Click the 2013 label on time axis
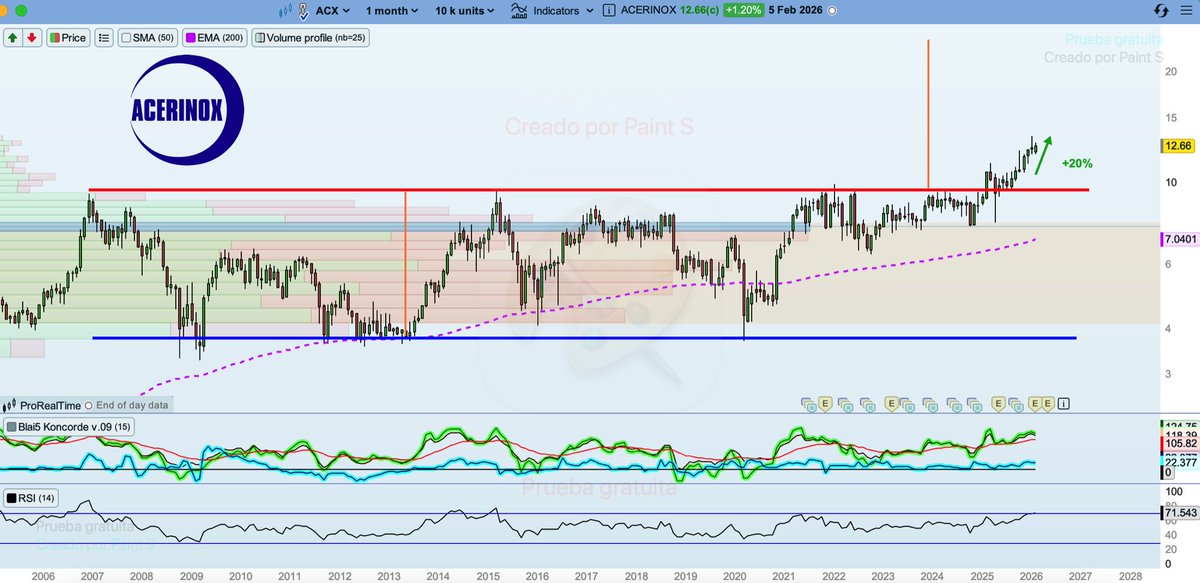The height and width of the screenshot is (583, 1200). 388,576
